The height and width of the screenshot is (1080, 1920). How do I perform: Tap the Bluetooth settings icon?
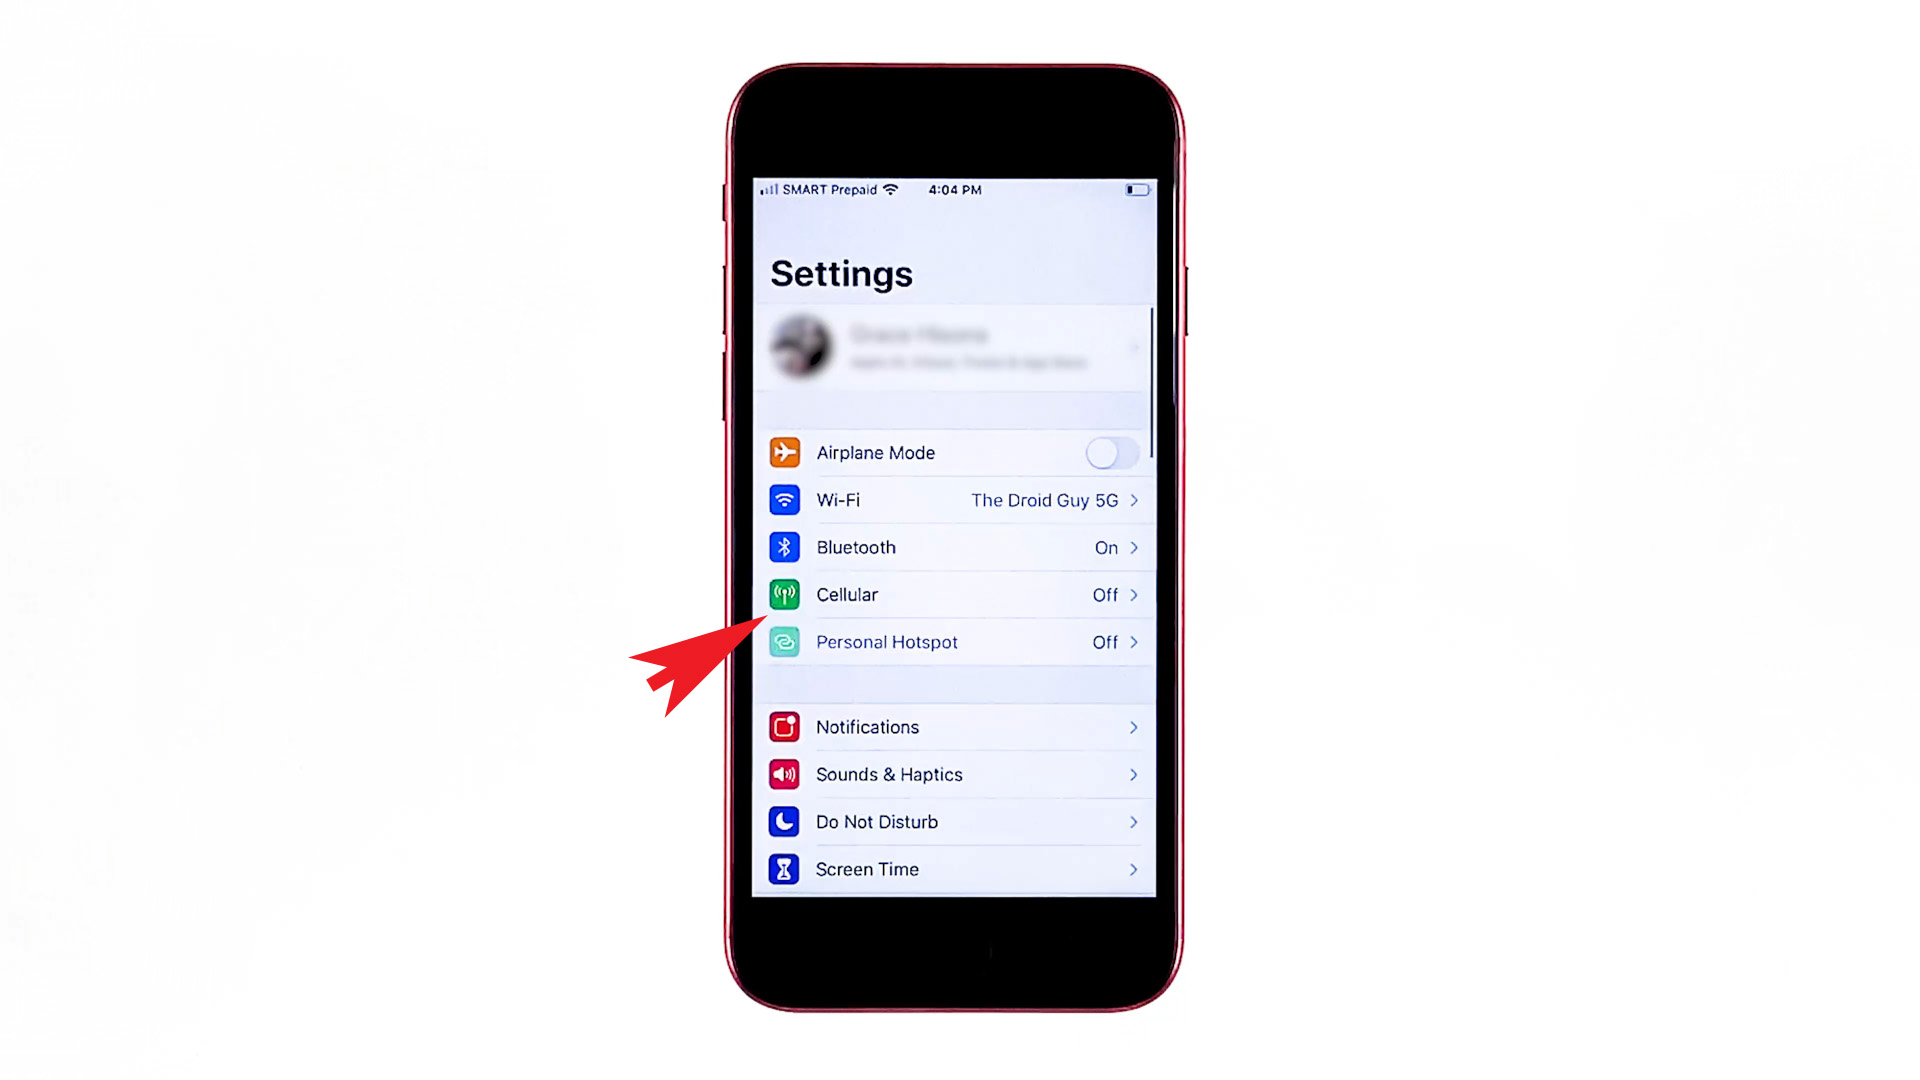coord(785,547)
